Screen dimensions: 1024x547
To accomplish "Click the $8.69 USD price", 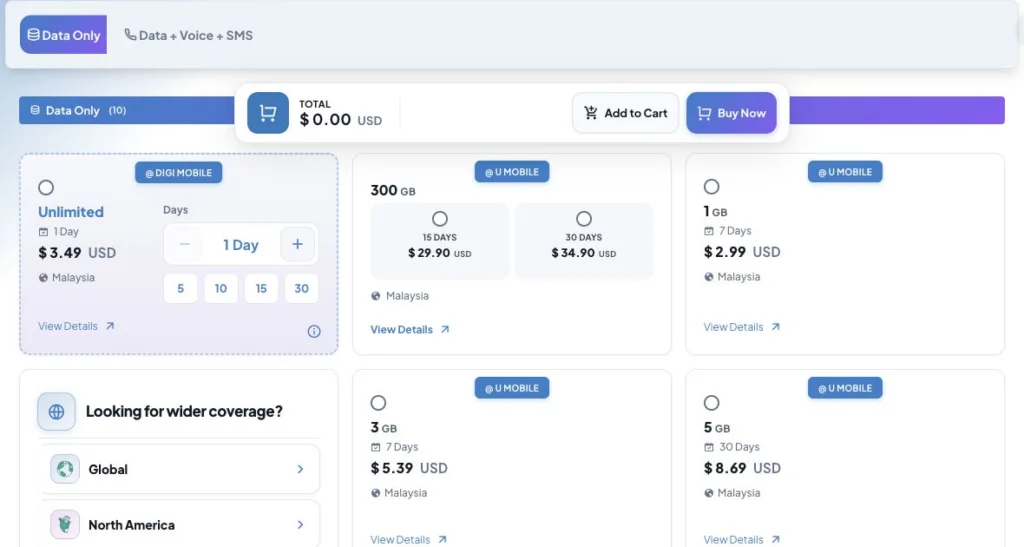I will click(x=742, y=468).
